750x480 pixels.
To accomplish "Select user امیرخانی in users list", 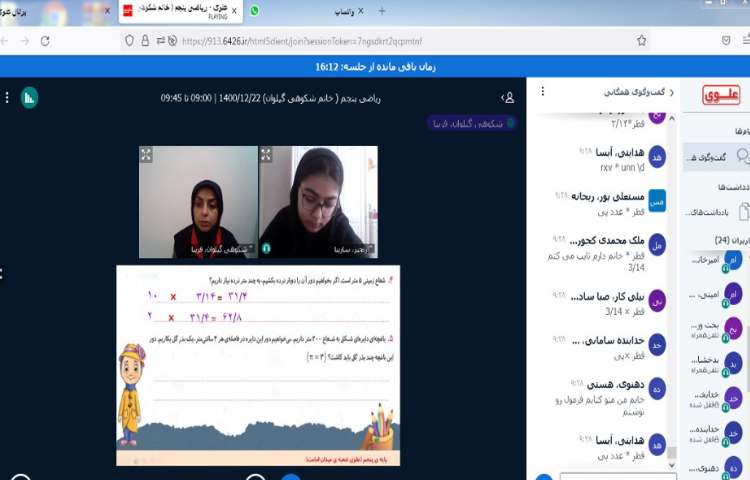I will [716, 261].
